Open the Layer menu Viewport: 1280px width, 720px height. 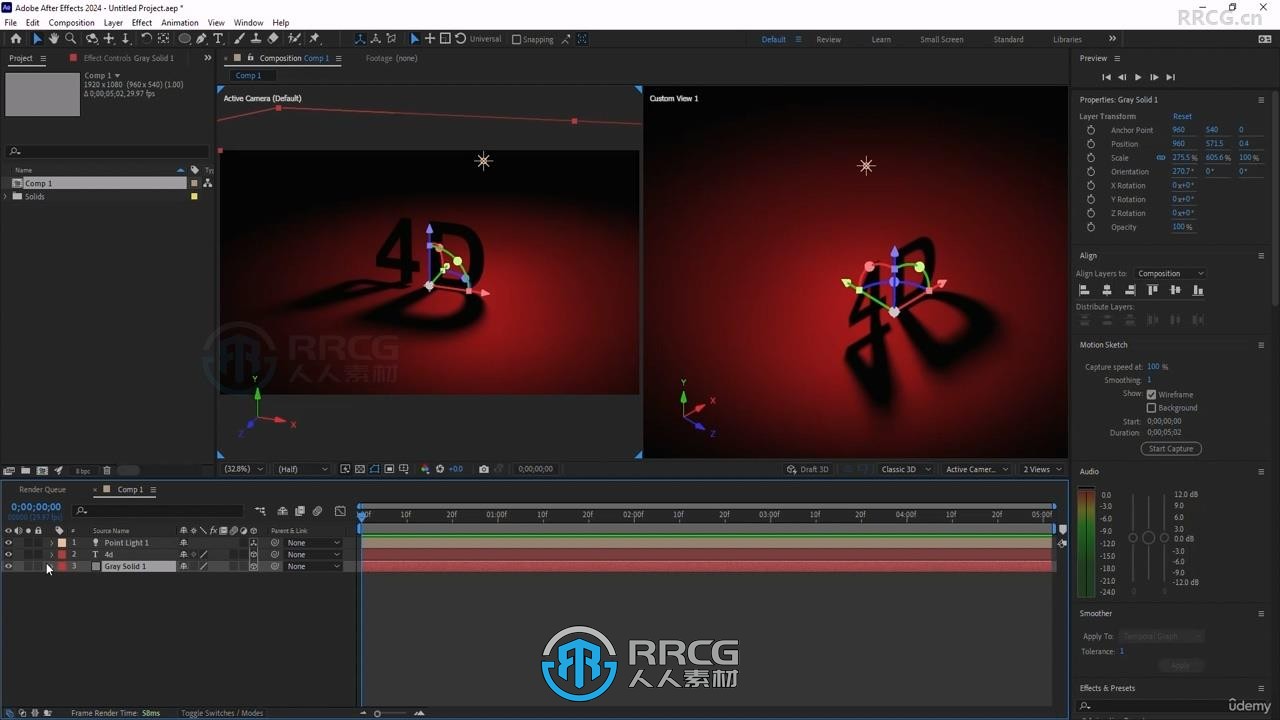click(x=114, y=22)
